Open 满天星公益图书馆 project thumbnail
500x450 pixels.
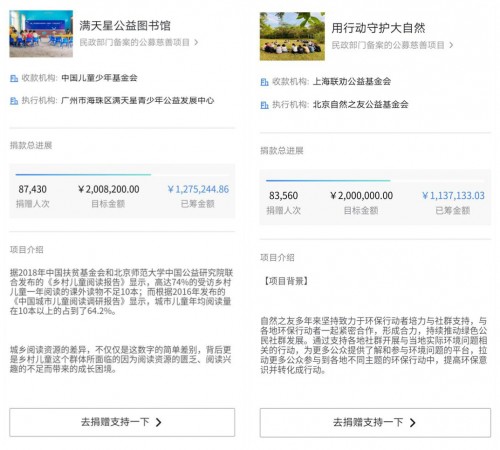41,34
